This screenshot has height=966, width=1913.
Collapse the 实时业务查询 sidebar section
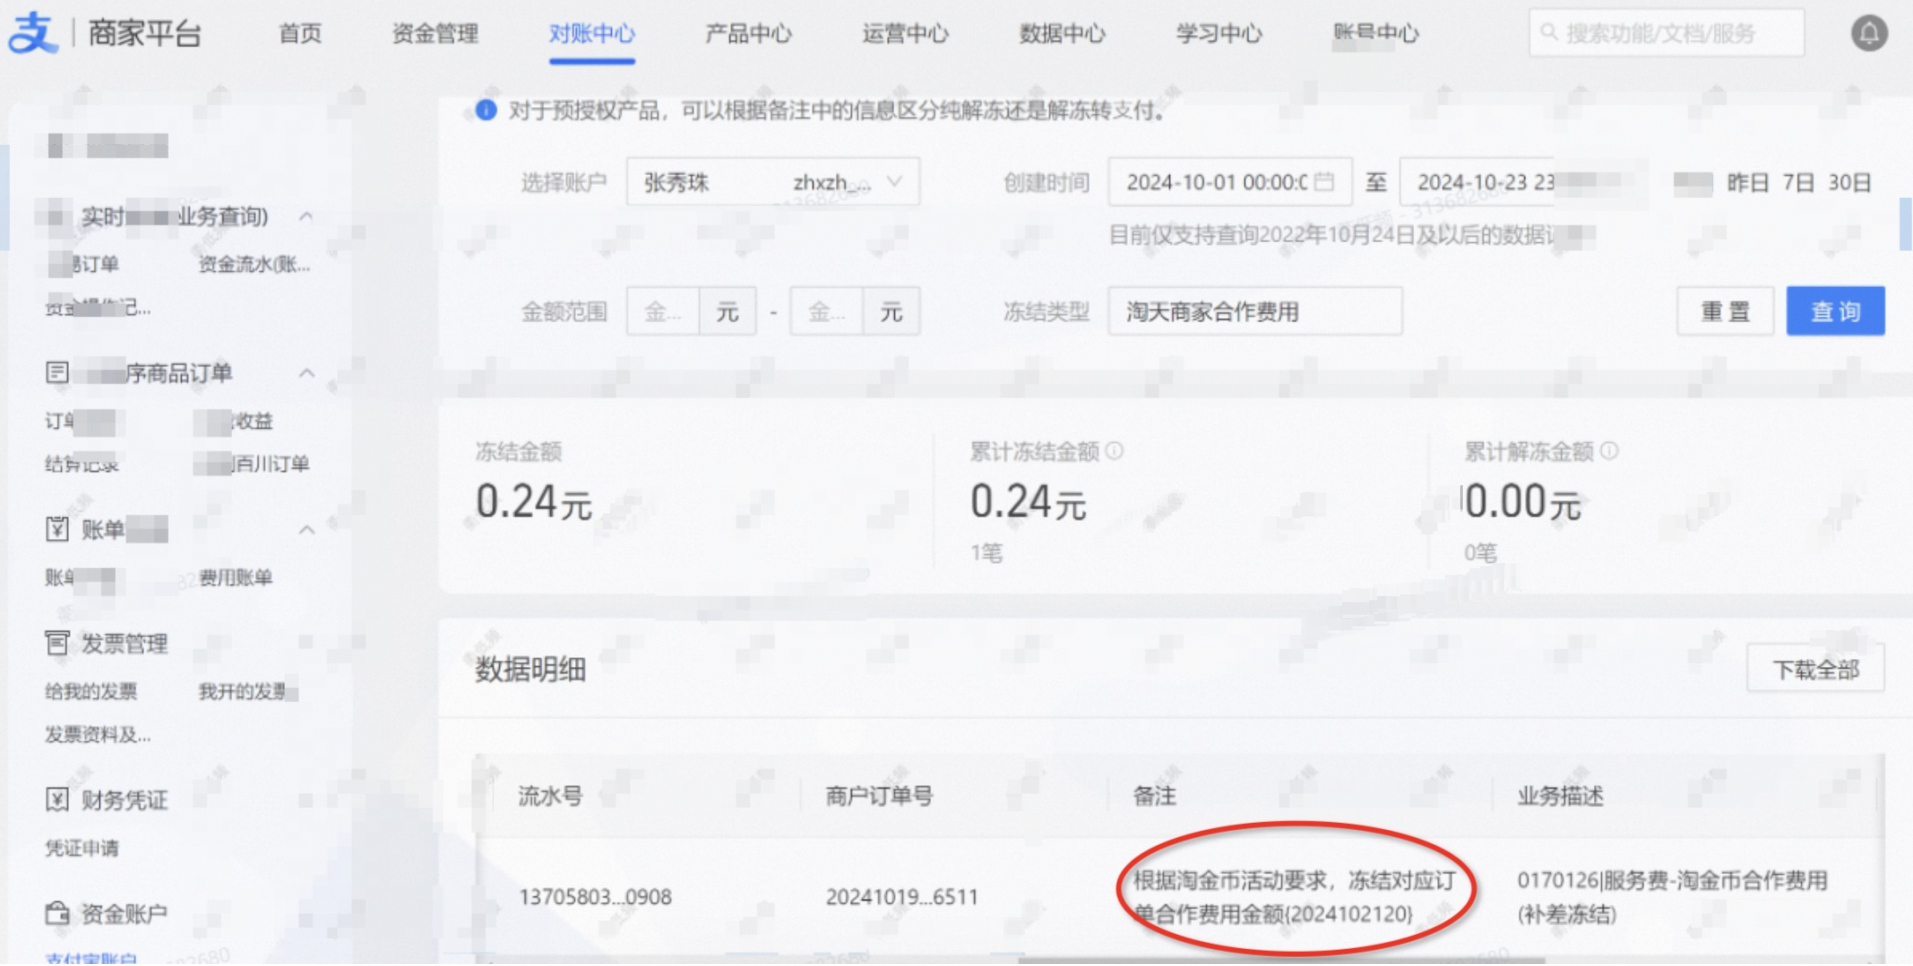coord(306,216)
